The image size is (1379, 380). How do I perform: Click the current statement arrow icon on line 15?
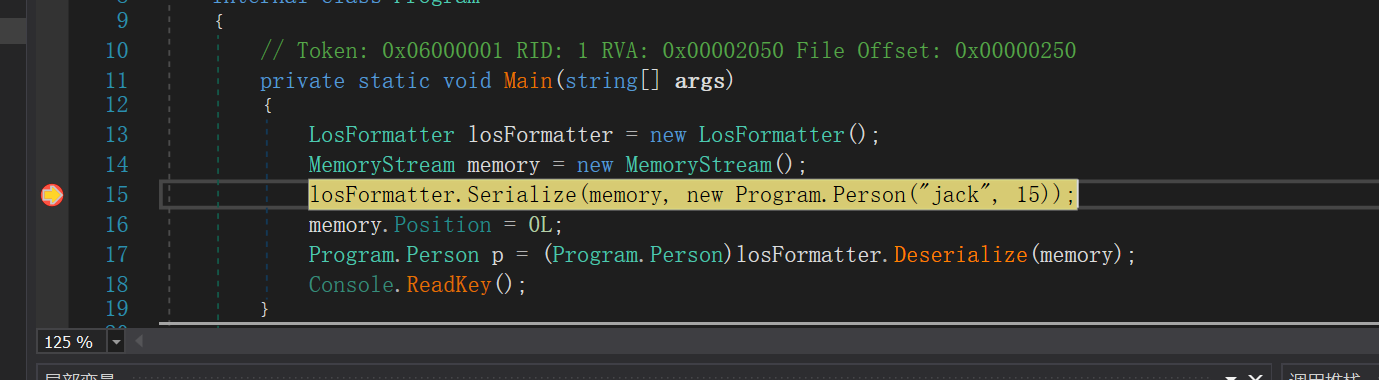click(52, 195)
